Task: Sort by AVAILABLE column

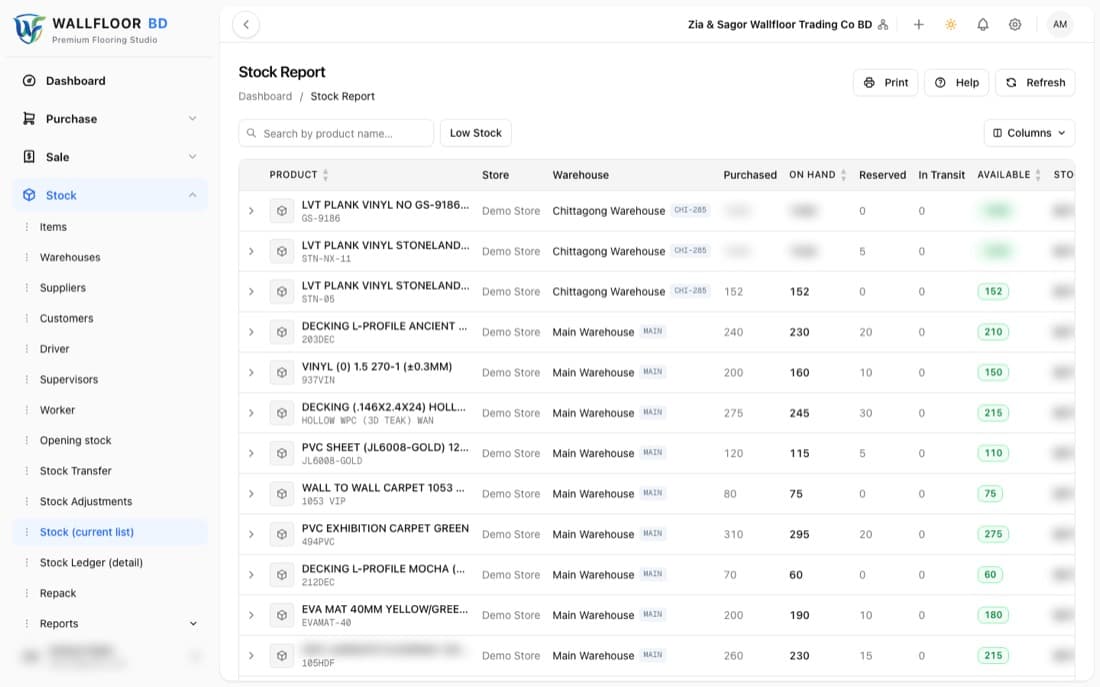Action: coord(1009,175)
